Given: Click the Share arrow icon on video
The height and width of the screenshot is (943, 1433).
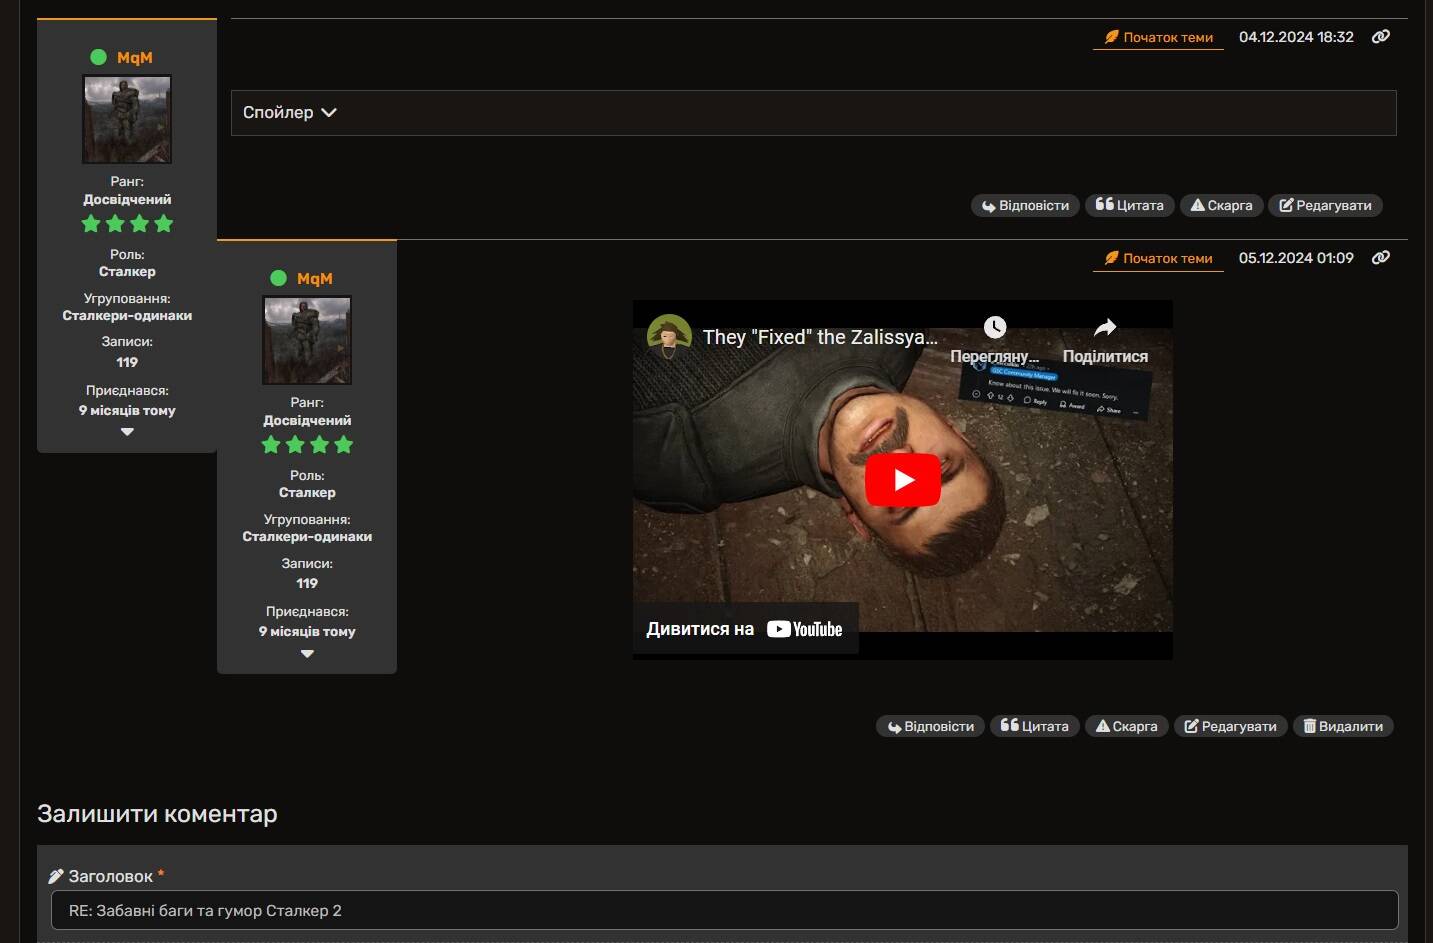Looking at the screenshot, I should point(1104,328).
